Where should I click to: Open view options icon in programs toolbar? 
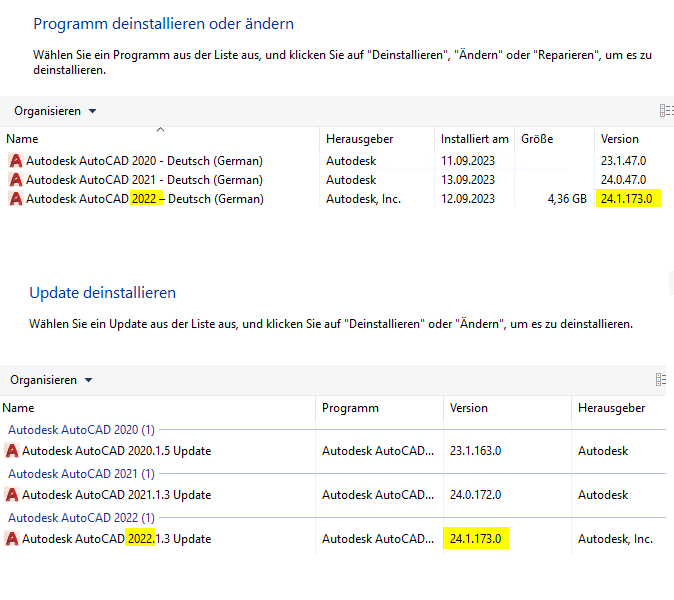point(666,111)
